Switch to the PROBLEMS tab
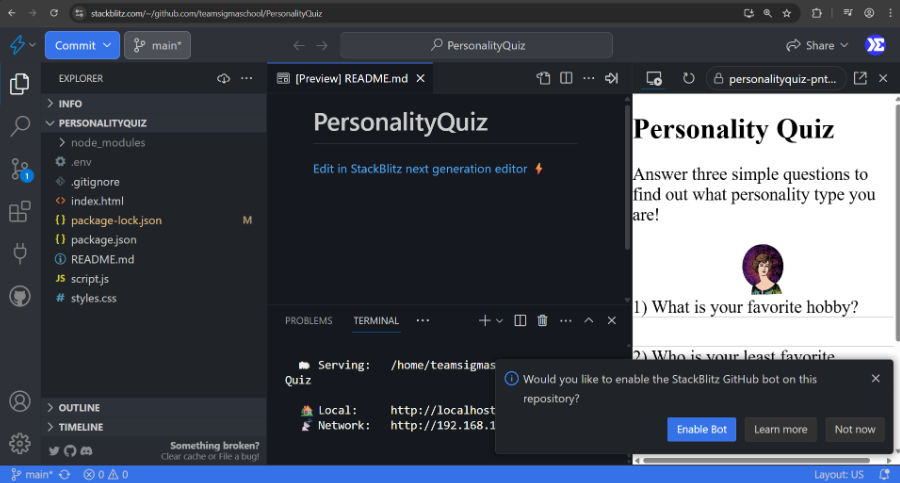Viewport: 900px width, 483px height. [x=308, y=320]
